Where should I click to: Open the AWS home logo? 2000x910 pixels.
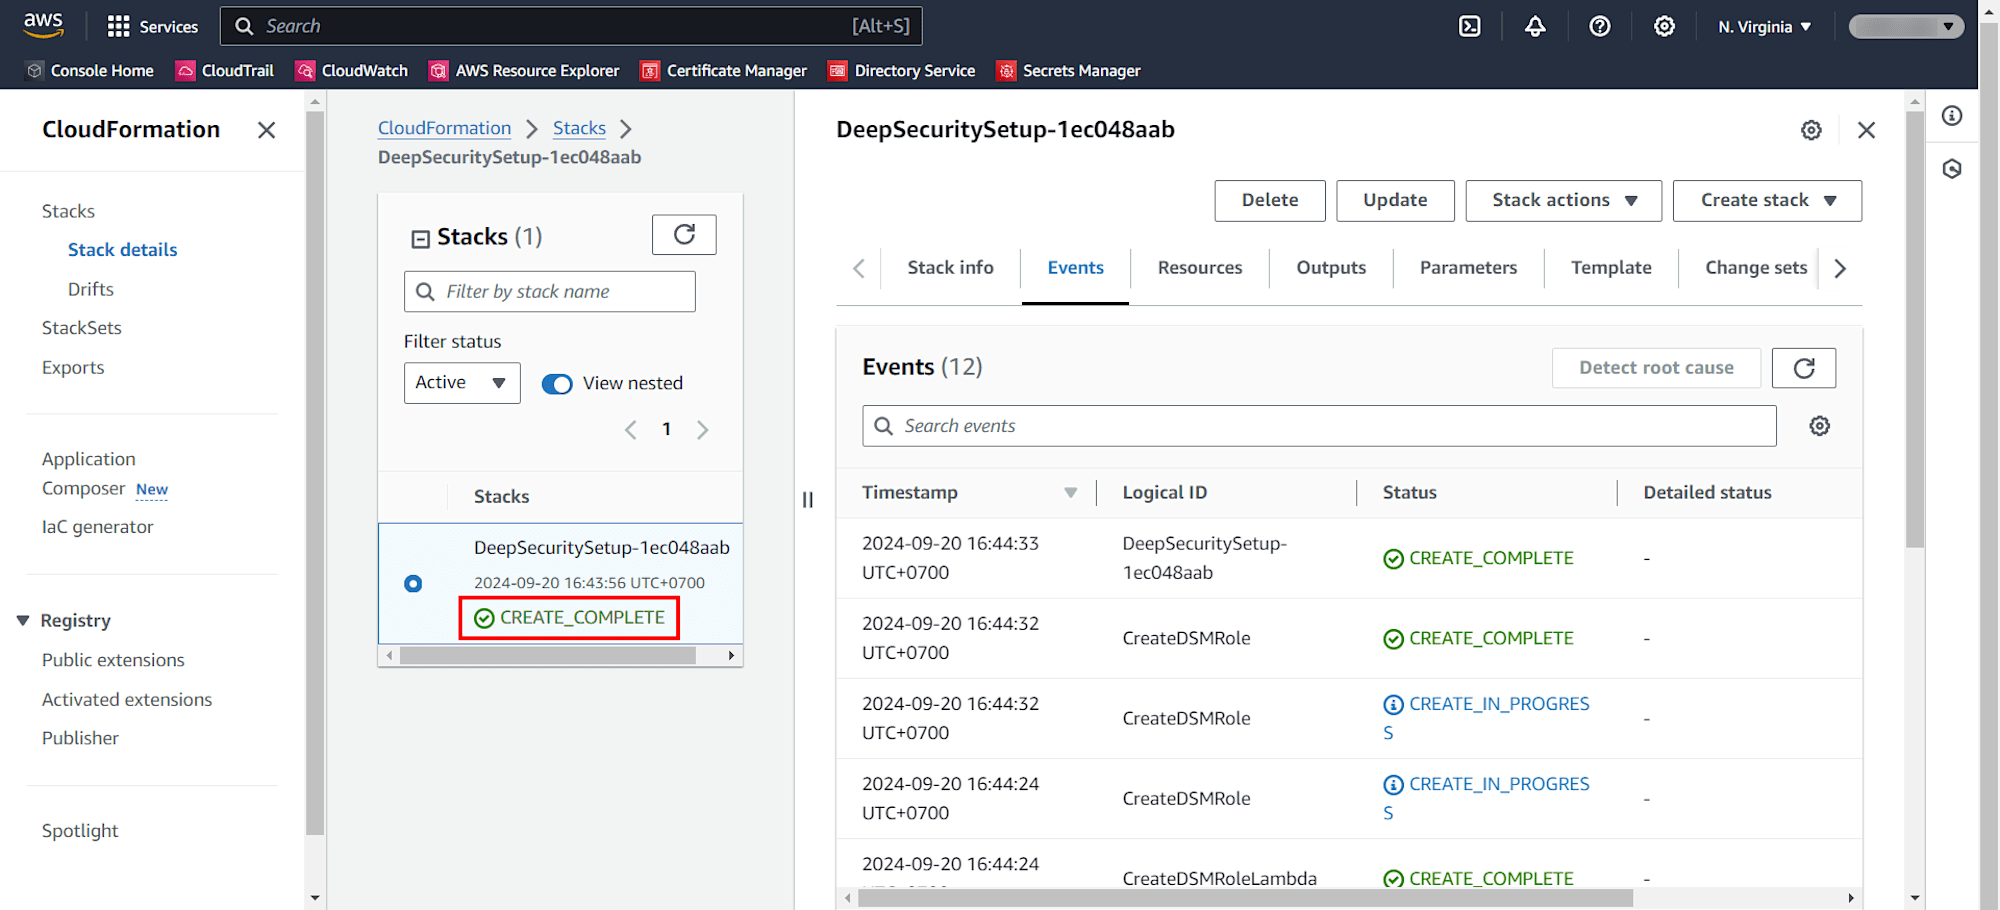pos(43,25)
